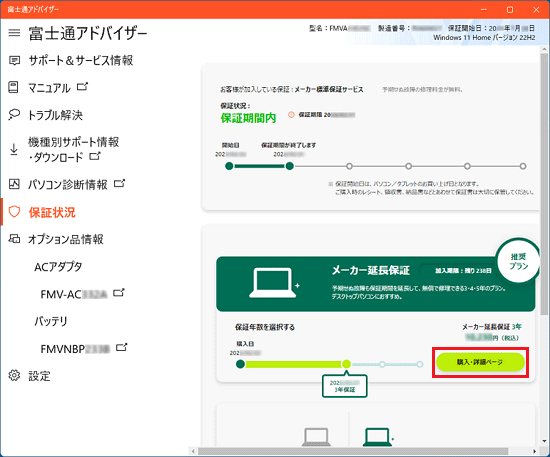The image size is (550, 457).
Task: Click Windows 11 Home バージョン 22H2 text
Action: [x=484, y=38]
